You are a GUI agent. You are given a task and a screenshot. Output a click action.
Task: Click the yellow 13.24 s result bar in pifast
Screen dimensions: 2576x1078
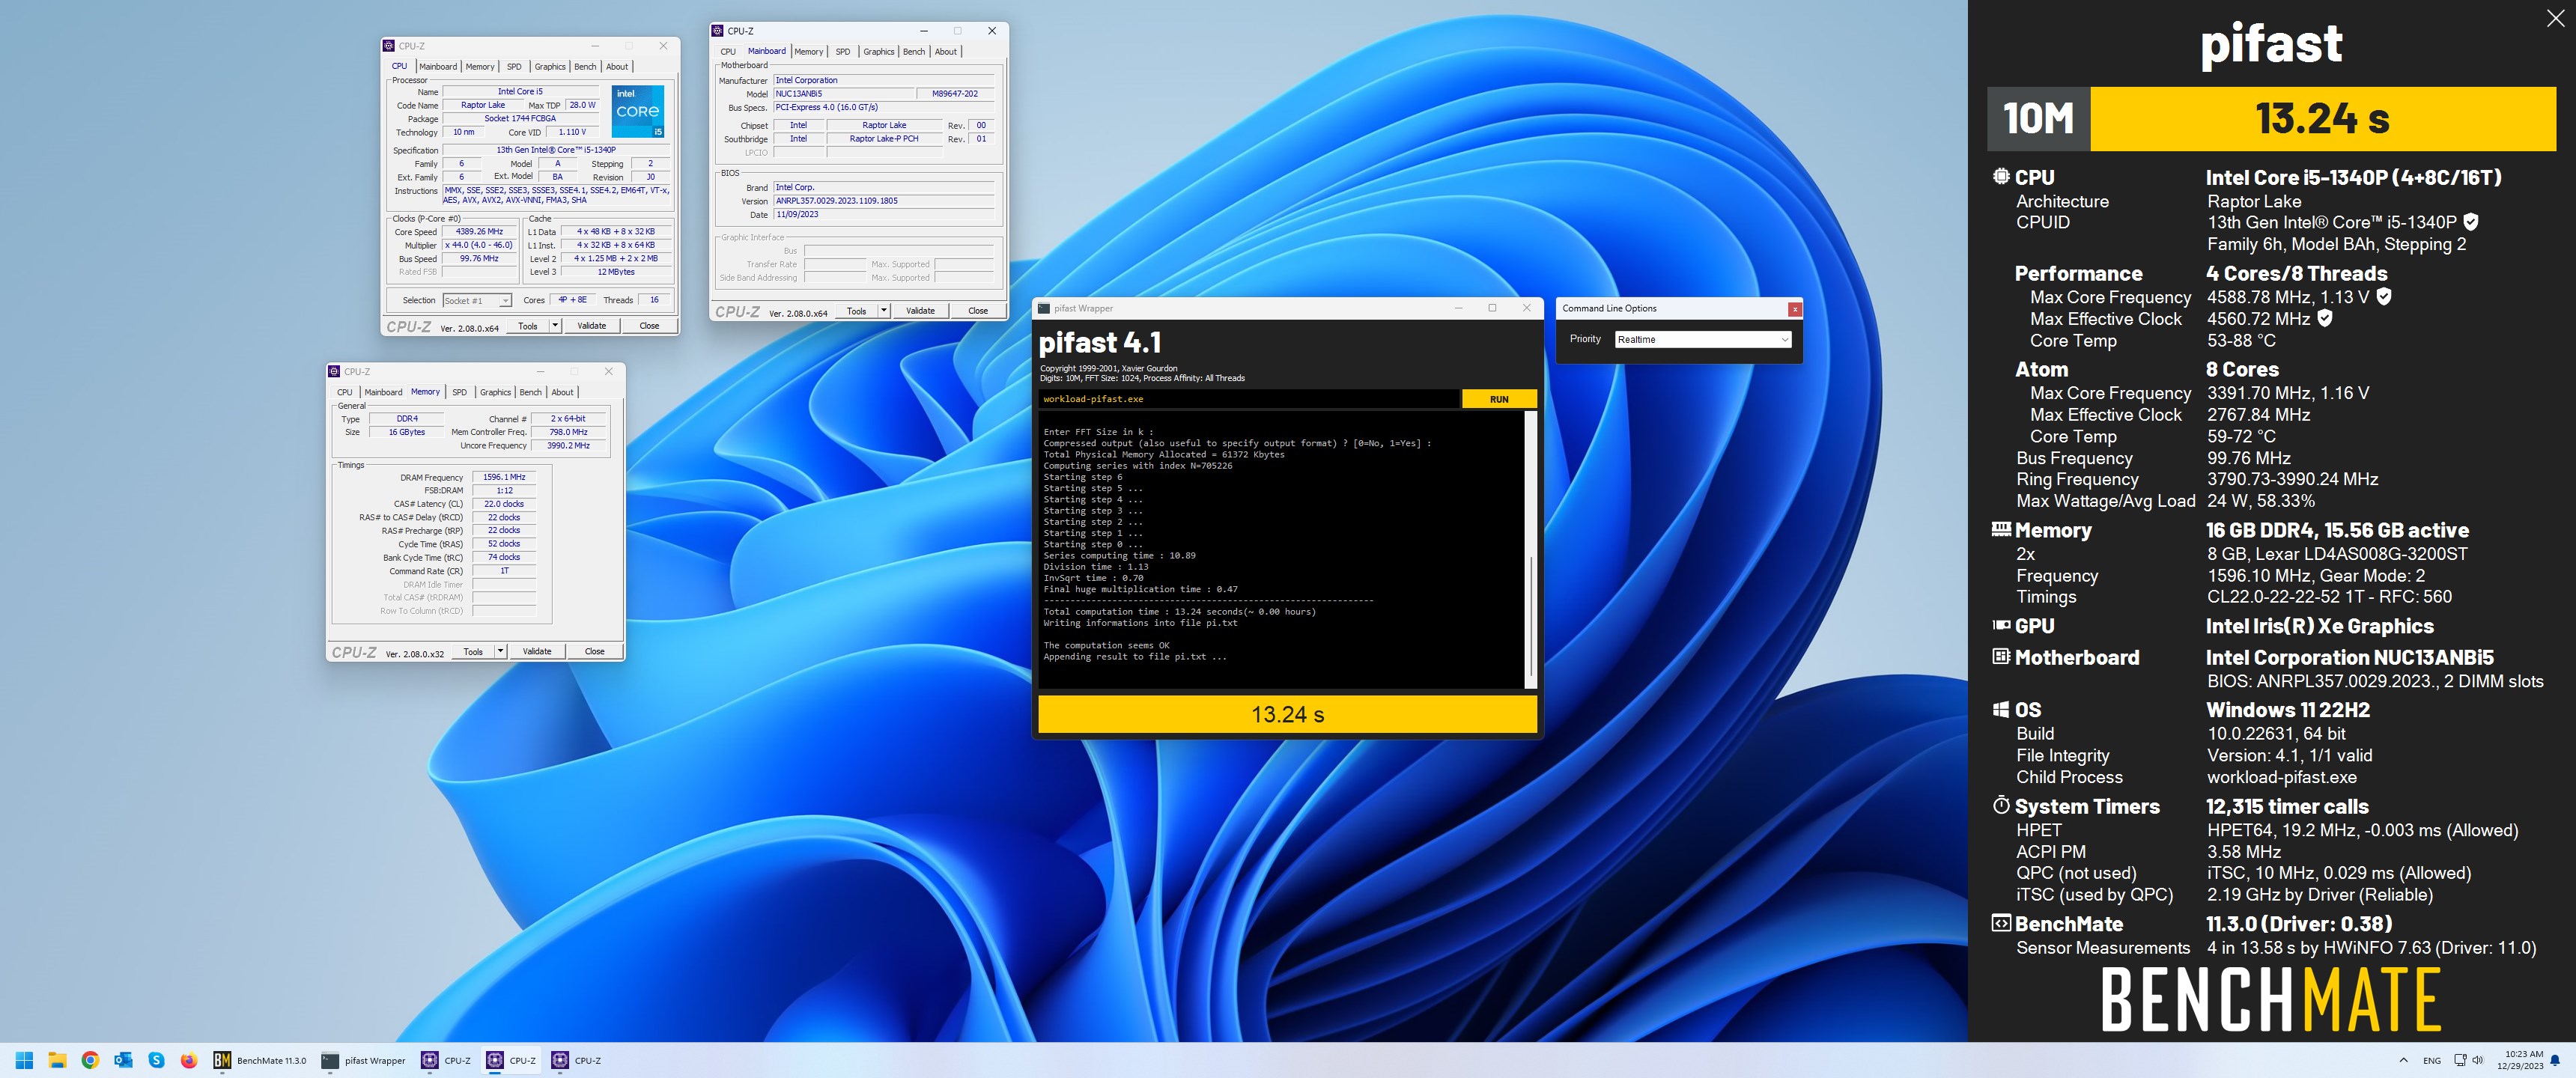tap(1288, 714)
